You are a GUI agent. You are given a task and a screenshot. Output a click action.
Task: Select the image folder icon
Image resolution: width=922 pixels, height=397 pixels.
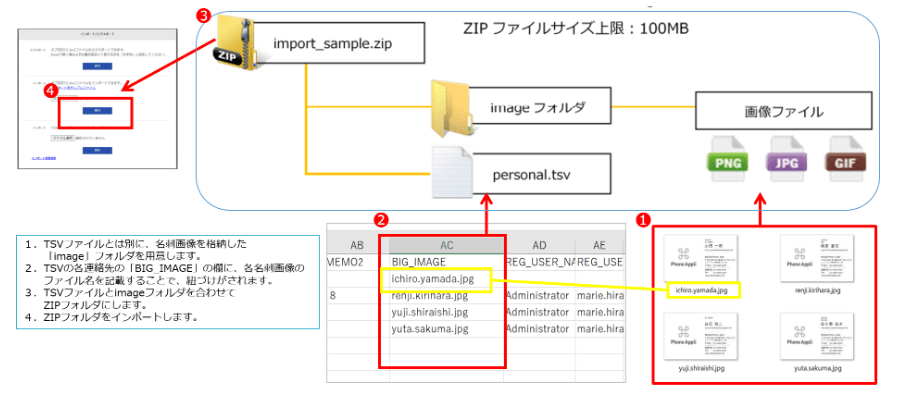[451, 106]
